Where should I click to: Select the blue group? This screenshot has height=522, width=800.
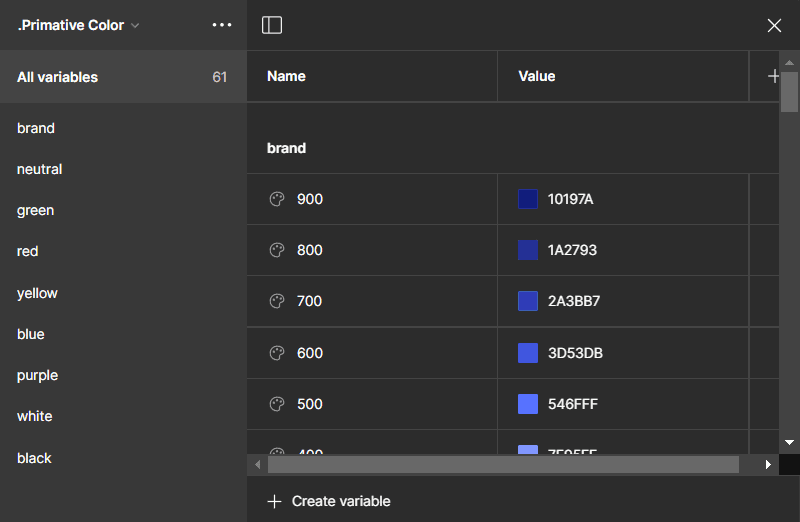click(x=31, y=334)
